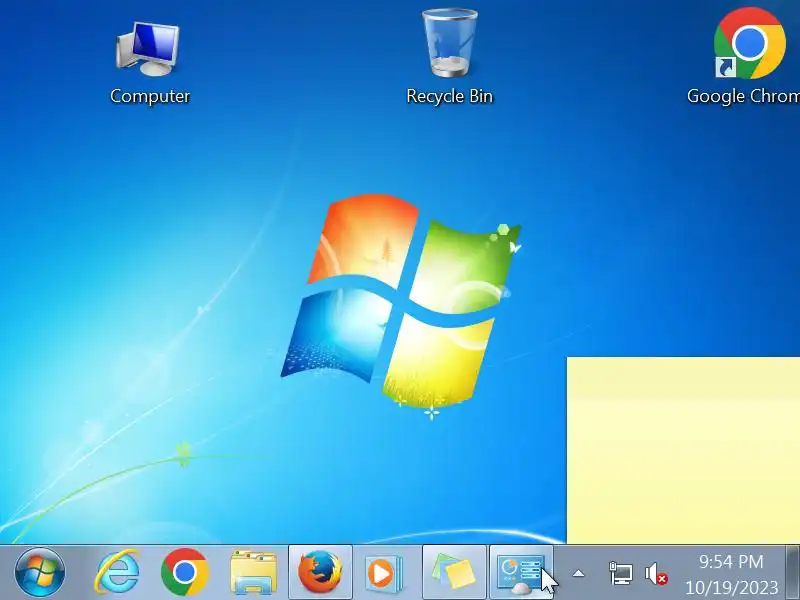Switch to Firefox in the taskbar
This screenshot has height=600, width=800.
[x=320, y=572]
